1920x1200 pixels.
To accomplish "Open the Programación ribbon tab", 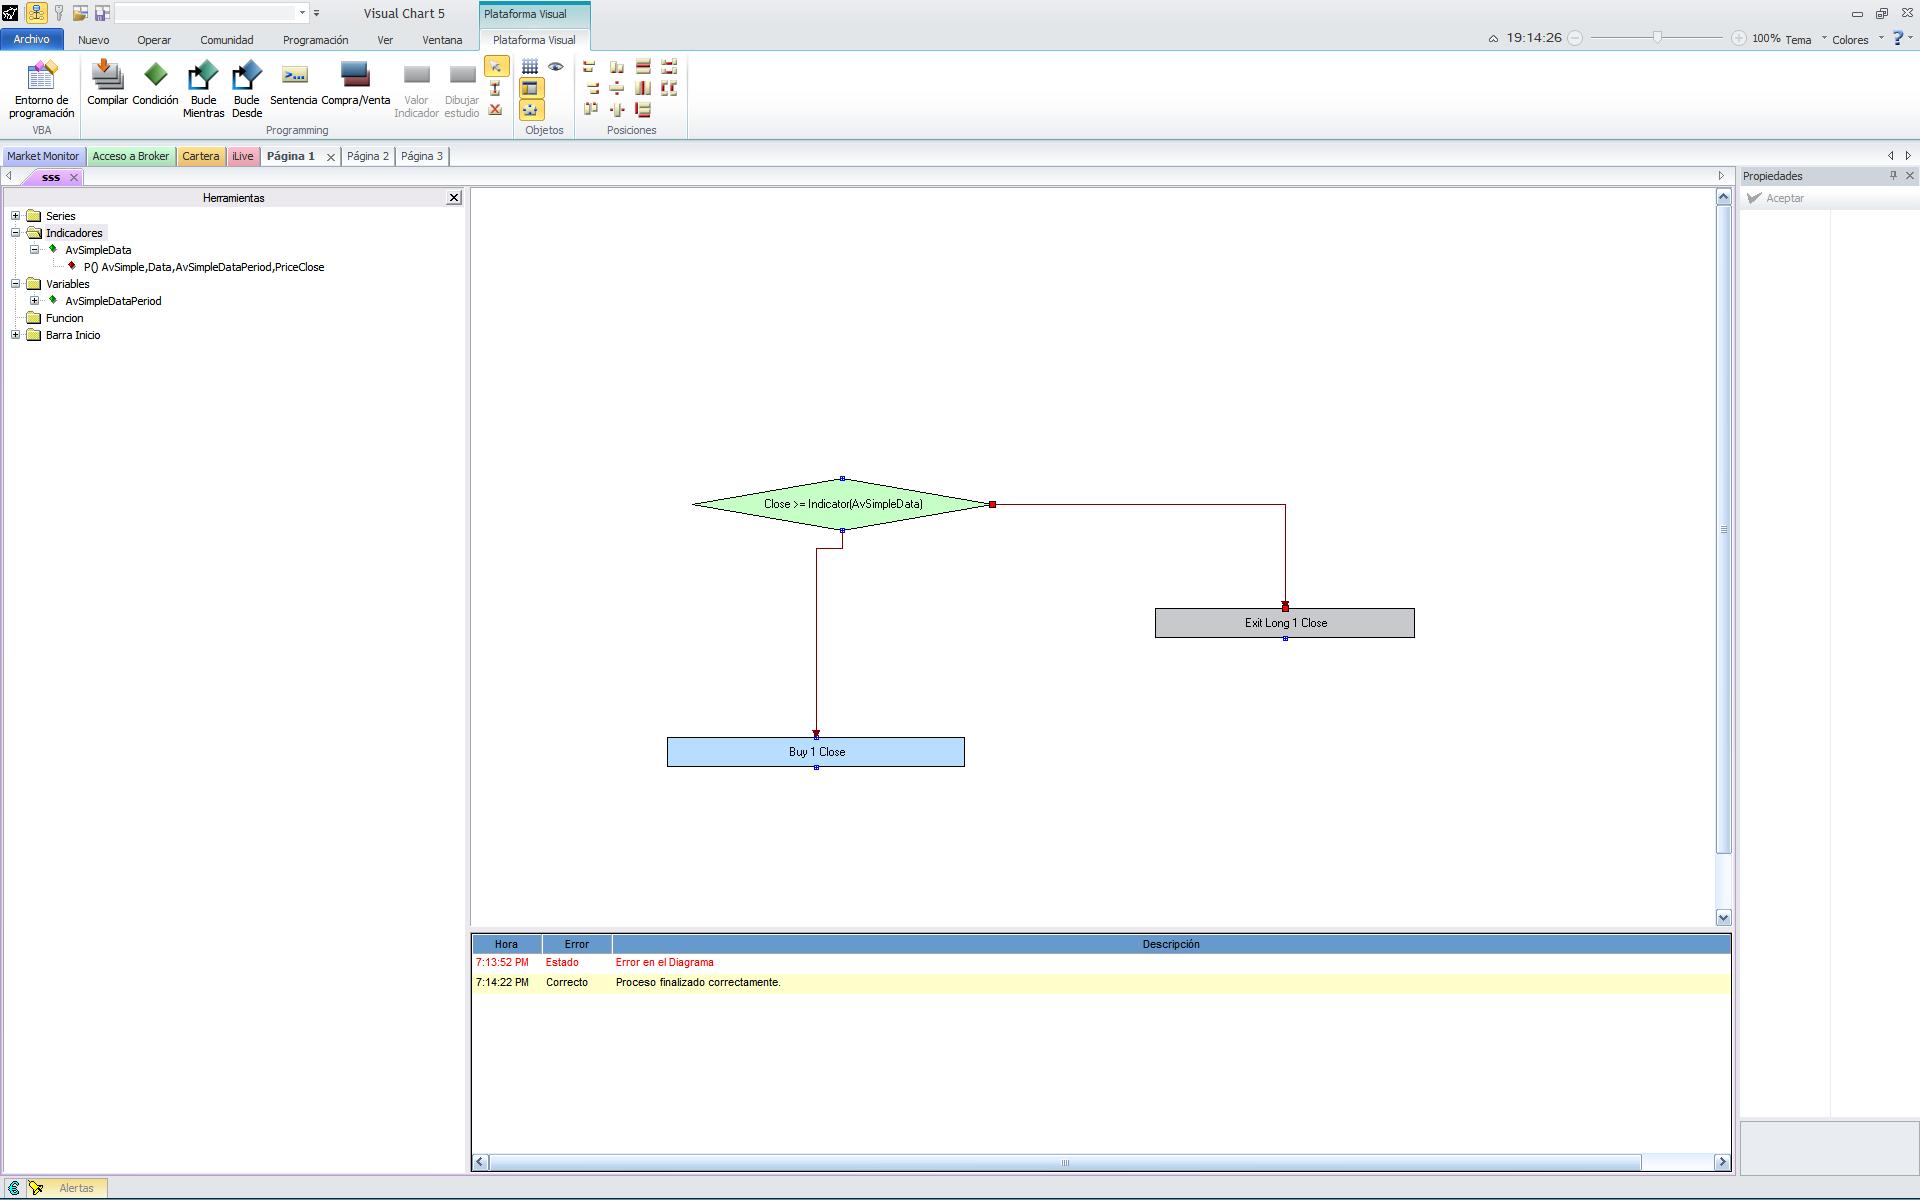I will coord(315,40).
